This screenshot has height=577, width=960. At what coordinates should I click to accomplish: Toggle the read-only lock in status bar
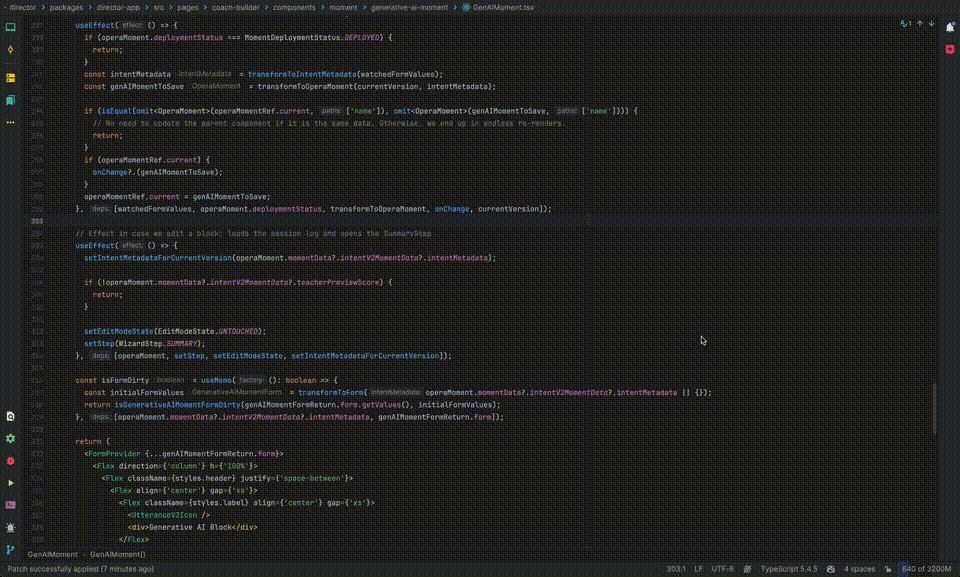point(888,569)
